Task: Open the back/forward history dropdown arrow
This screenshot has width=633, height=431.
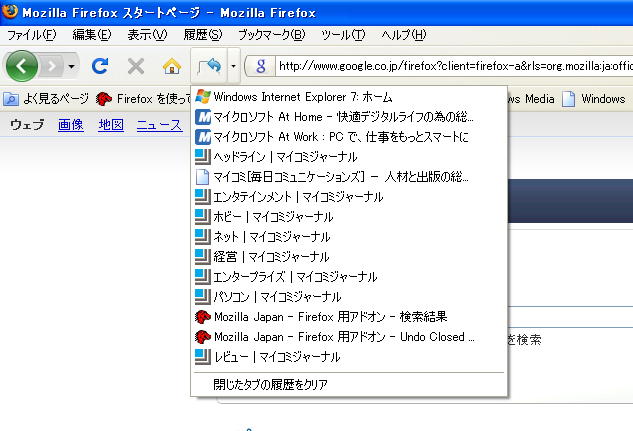Action: point(71,66)
